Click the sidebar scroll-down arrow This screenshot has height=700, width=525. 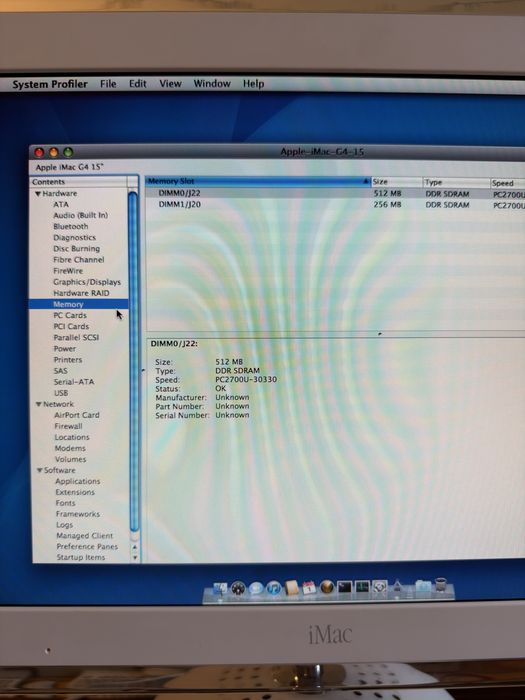click(x=135, y=558)
